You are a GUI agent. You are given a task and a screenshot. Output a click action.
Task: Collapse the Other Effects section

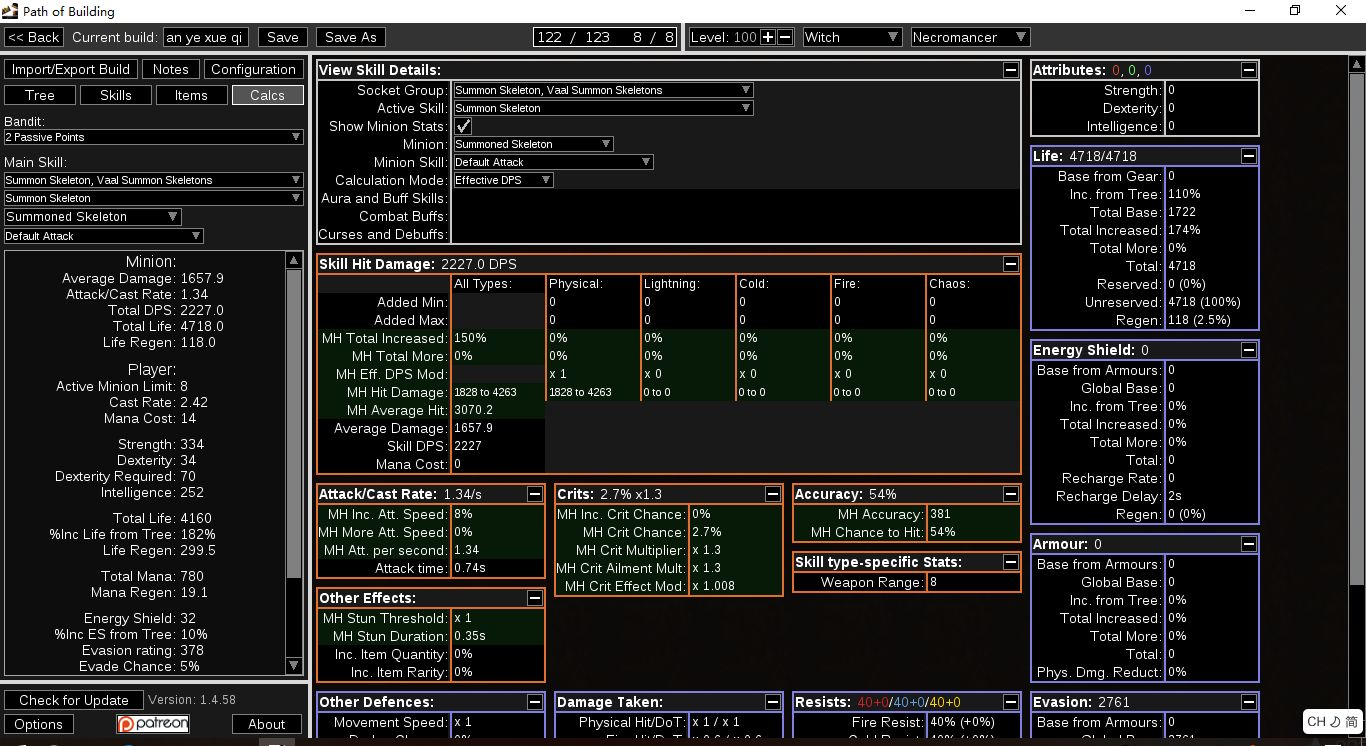(535, 598)
